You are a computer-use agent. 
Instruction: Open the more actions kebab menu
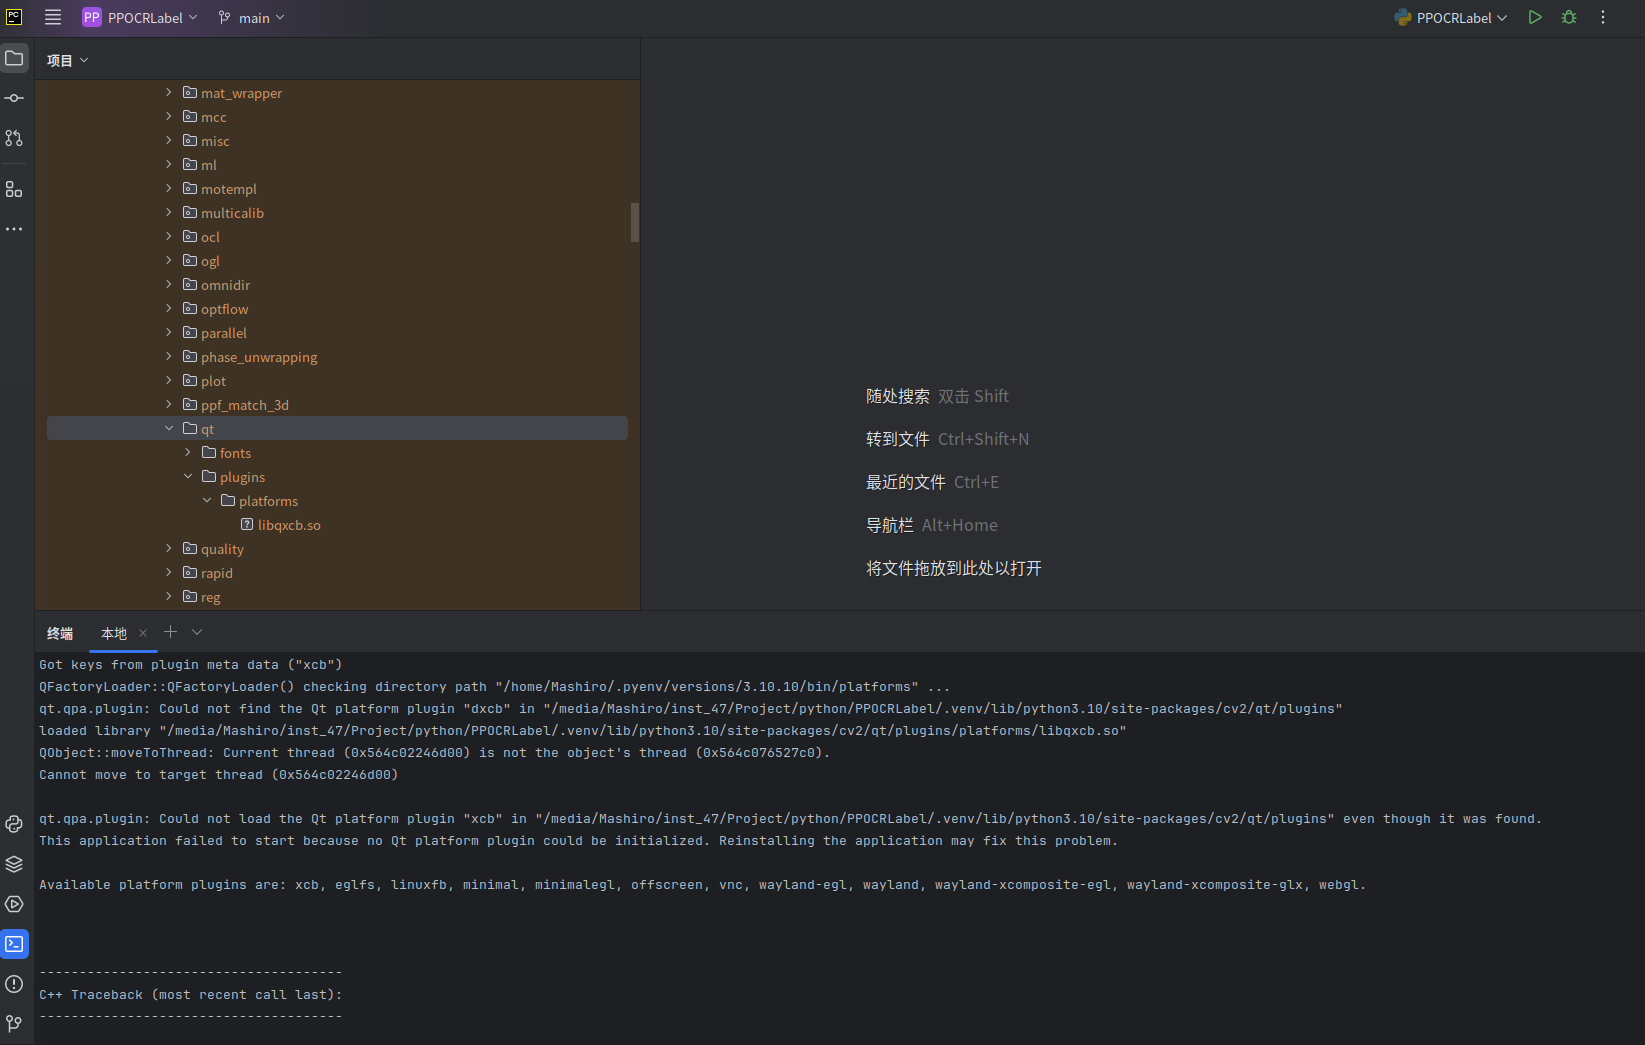coord(1603,17)
